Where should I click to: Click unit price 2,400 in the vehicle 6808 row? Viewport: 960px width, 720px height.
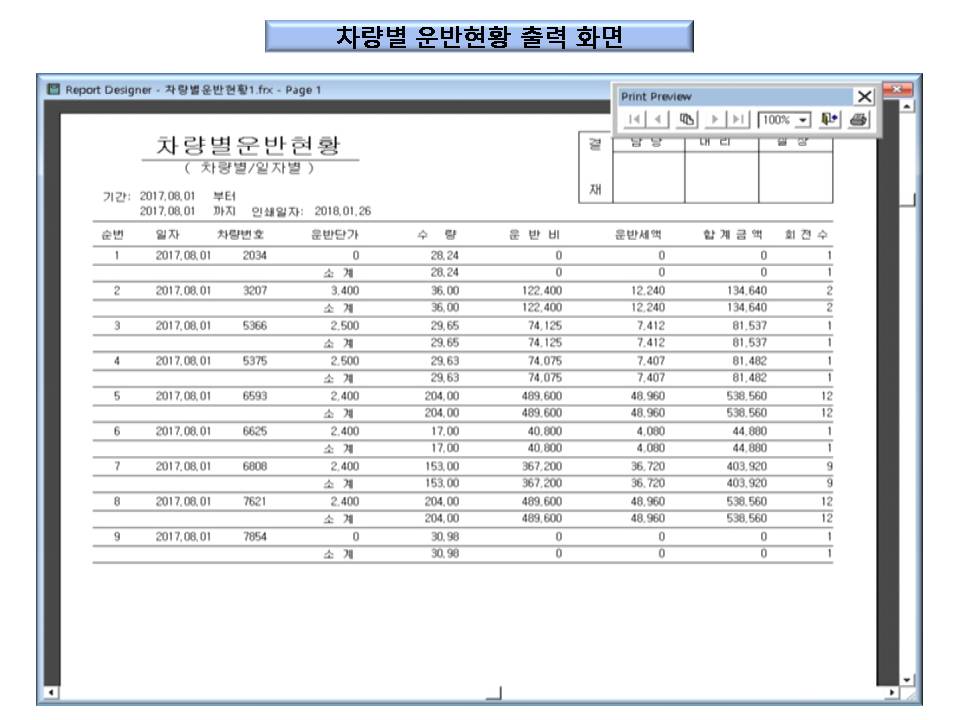coord(345,467)
